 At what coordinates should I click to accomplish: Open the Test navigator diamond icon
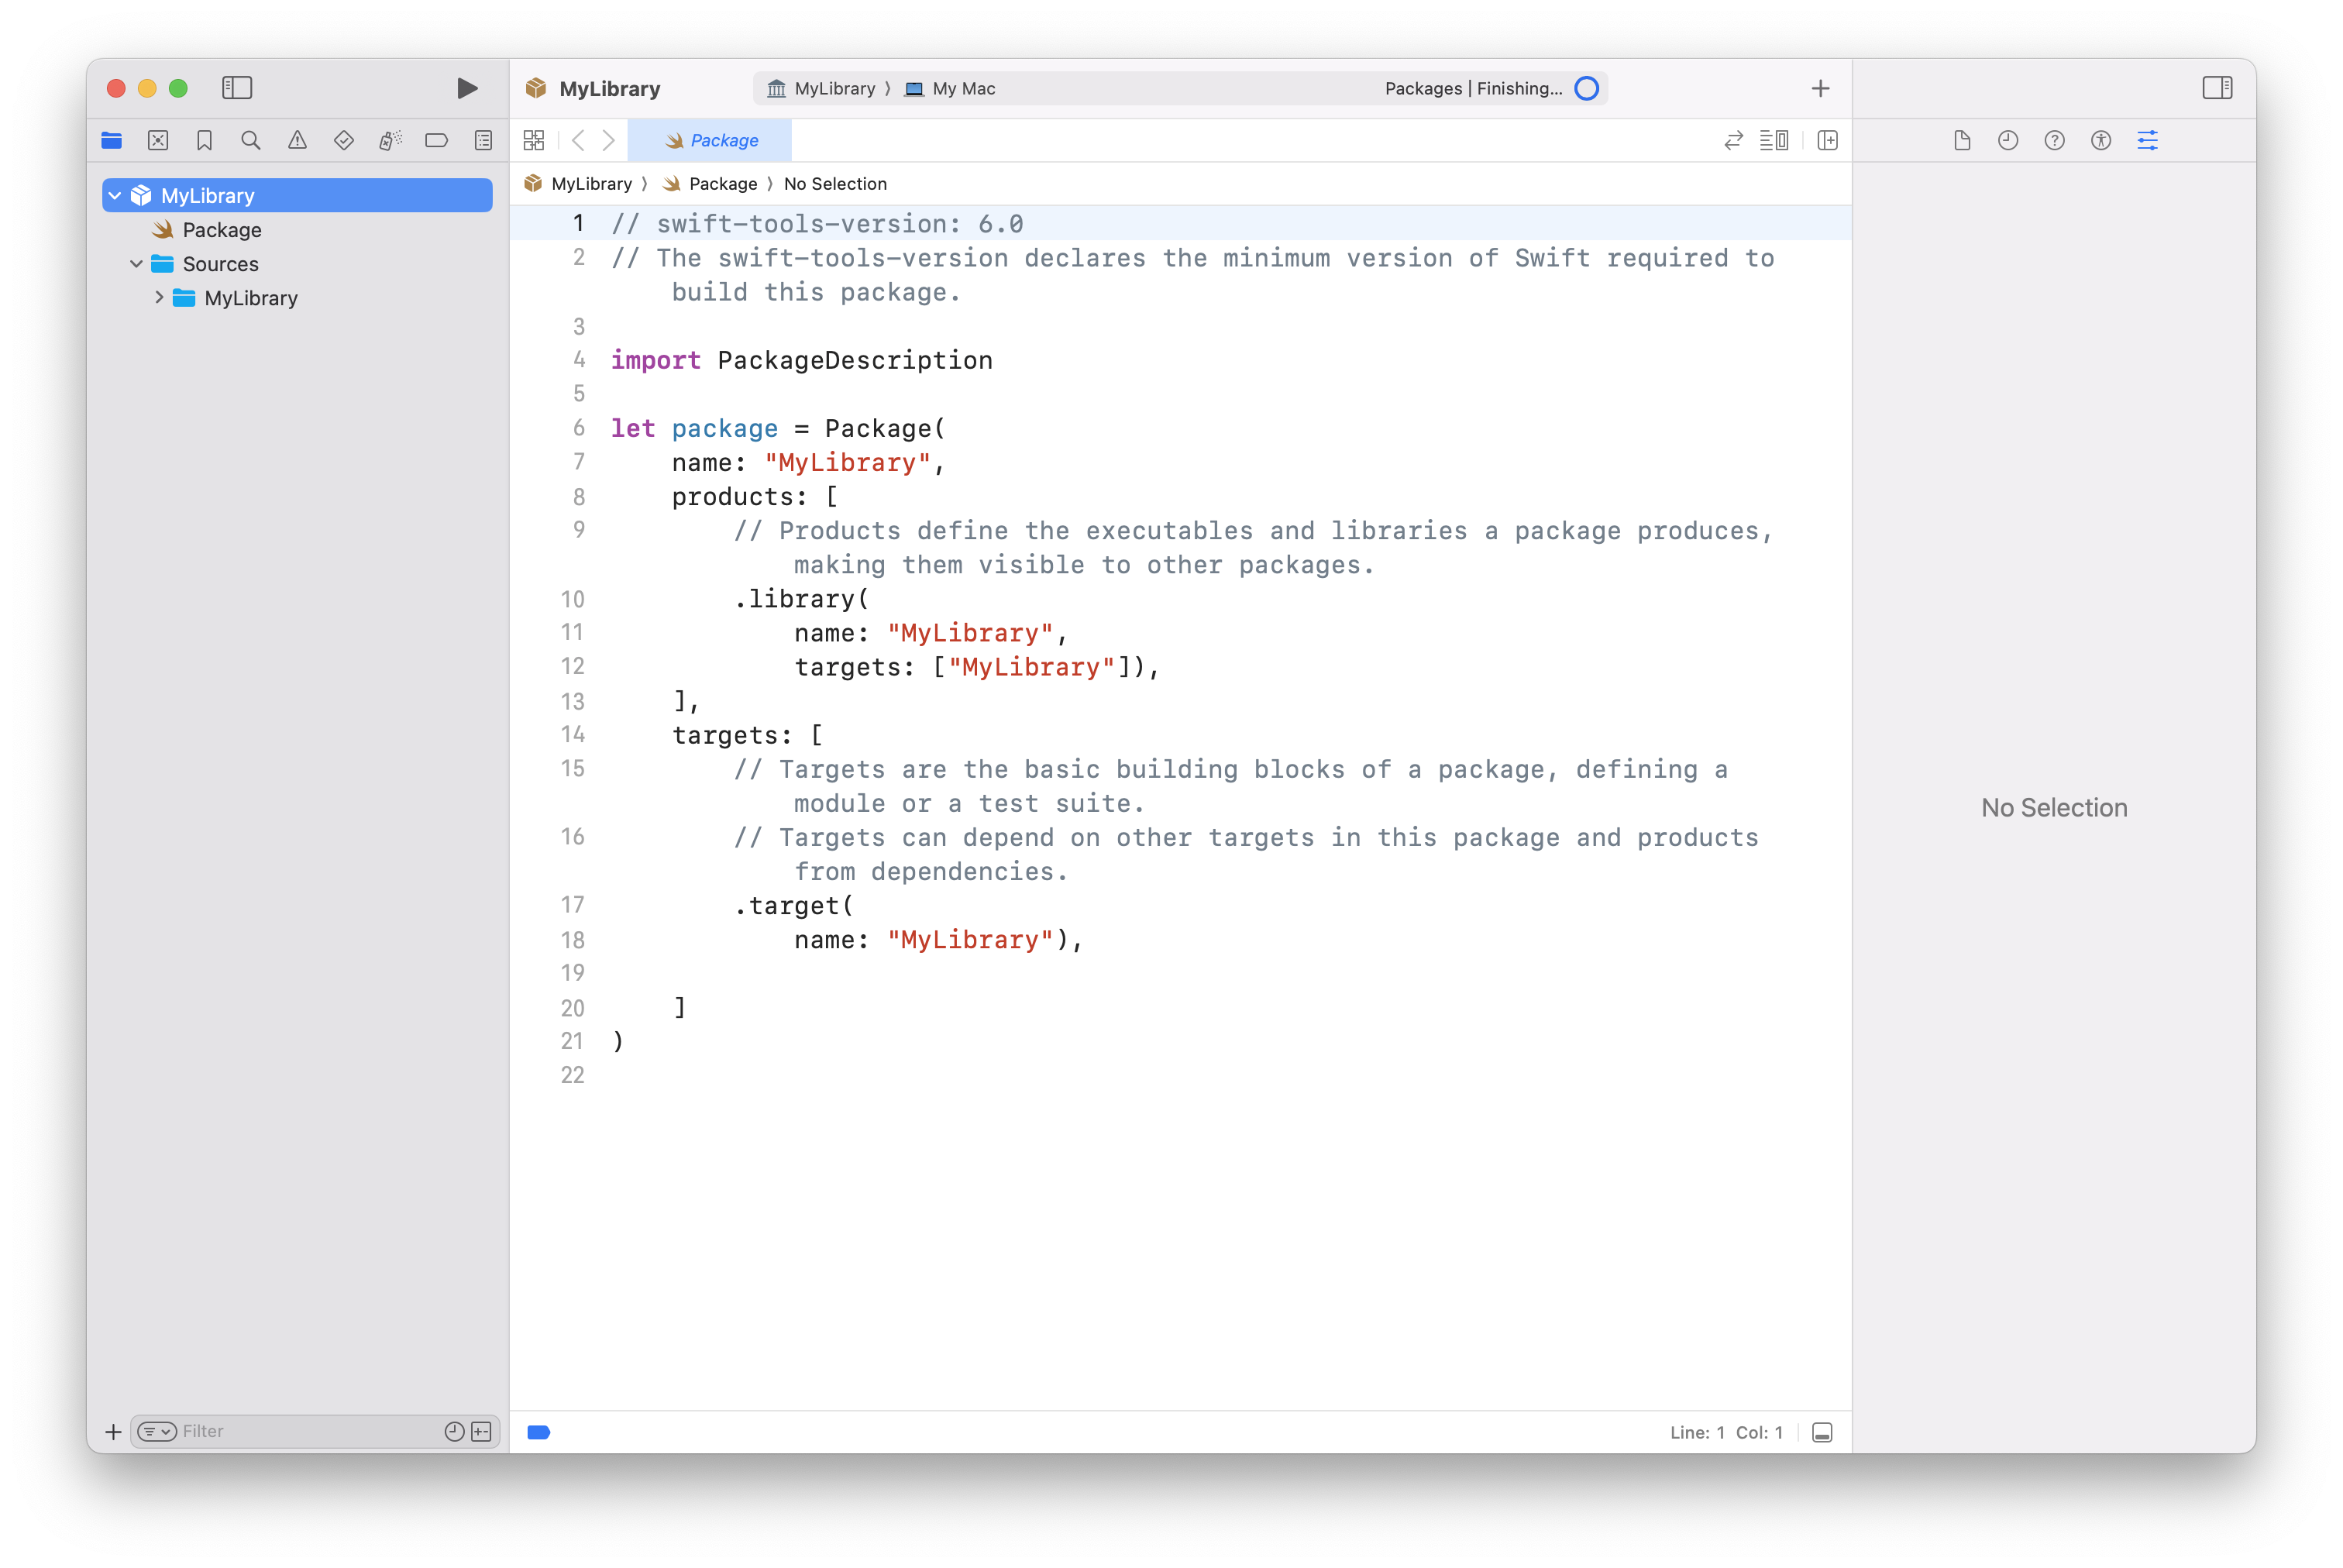343,141
